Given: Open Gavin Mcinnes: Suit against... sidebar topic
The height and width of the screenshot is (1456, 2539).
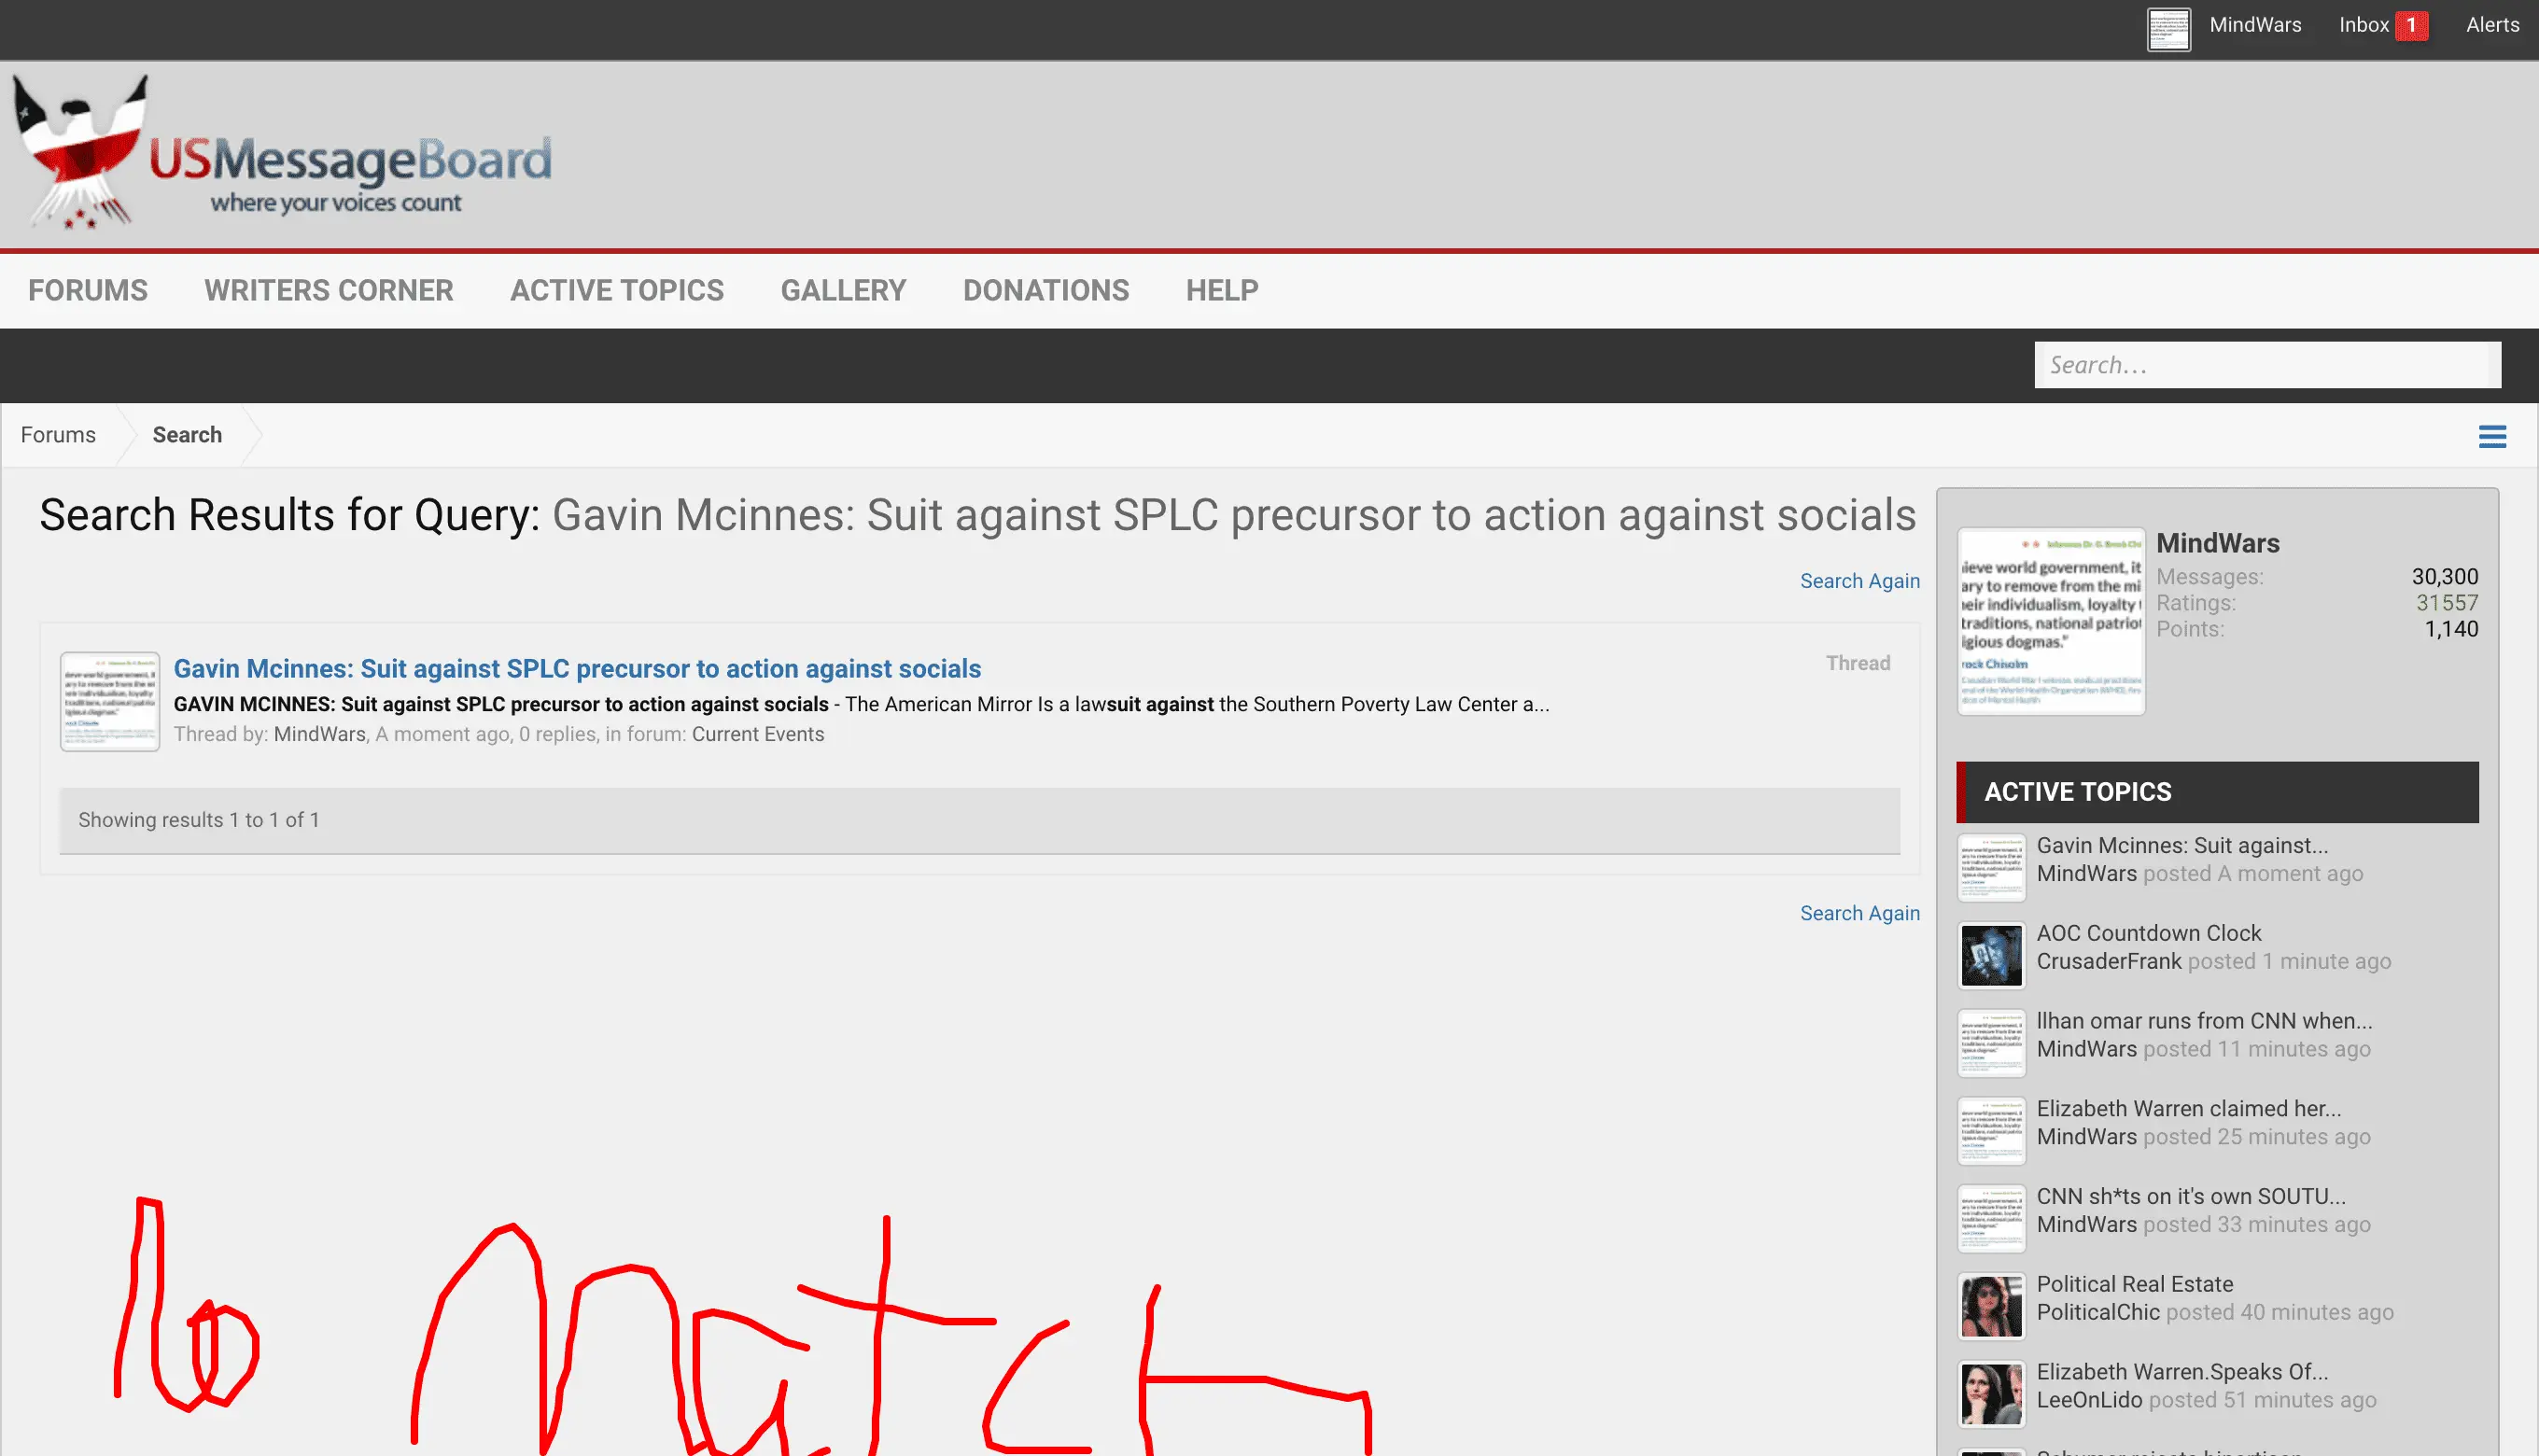Looking at the screenshot, I should click(x=2182, y=846).
